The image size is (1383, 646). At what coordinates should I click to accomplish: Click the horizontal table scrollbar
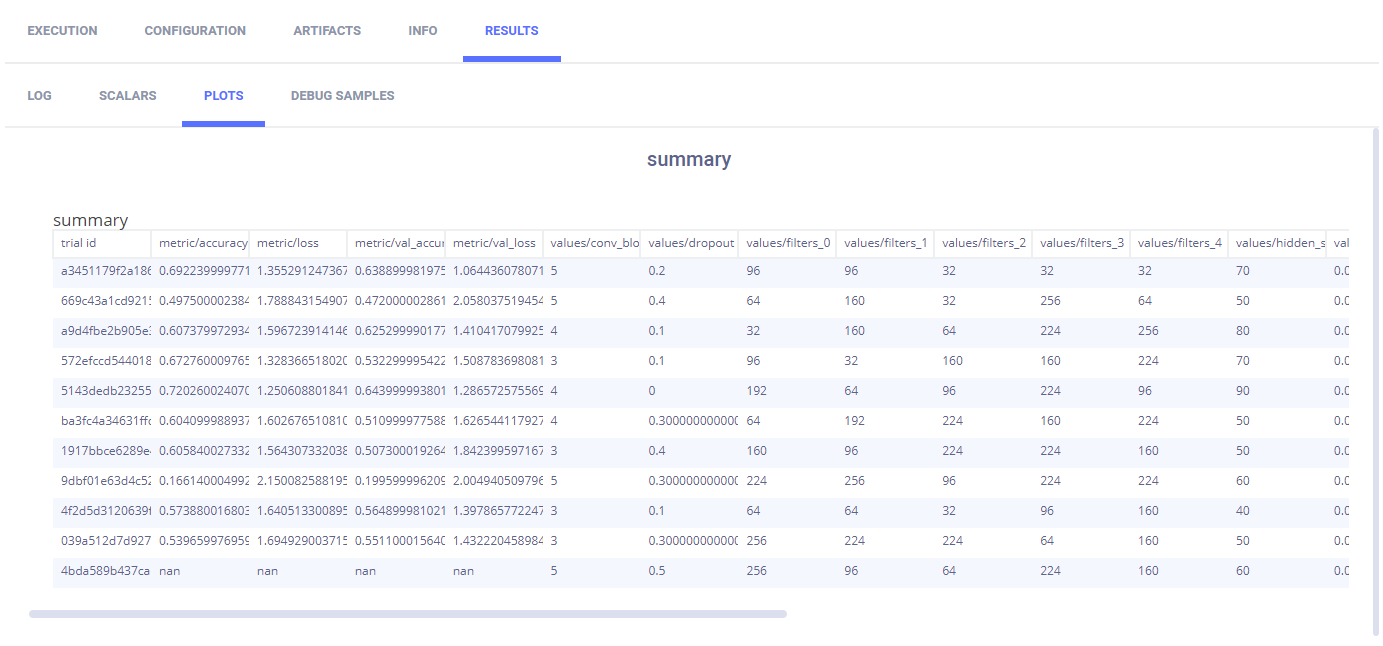coord(408,614)
